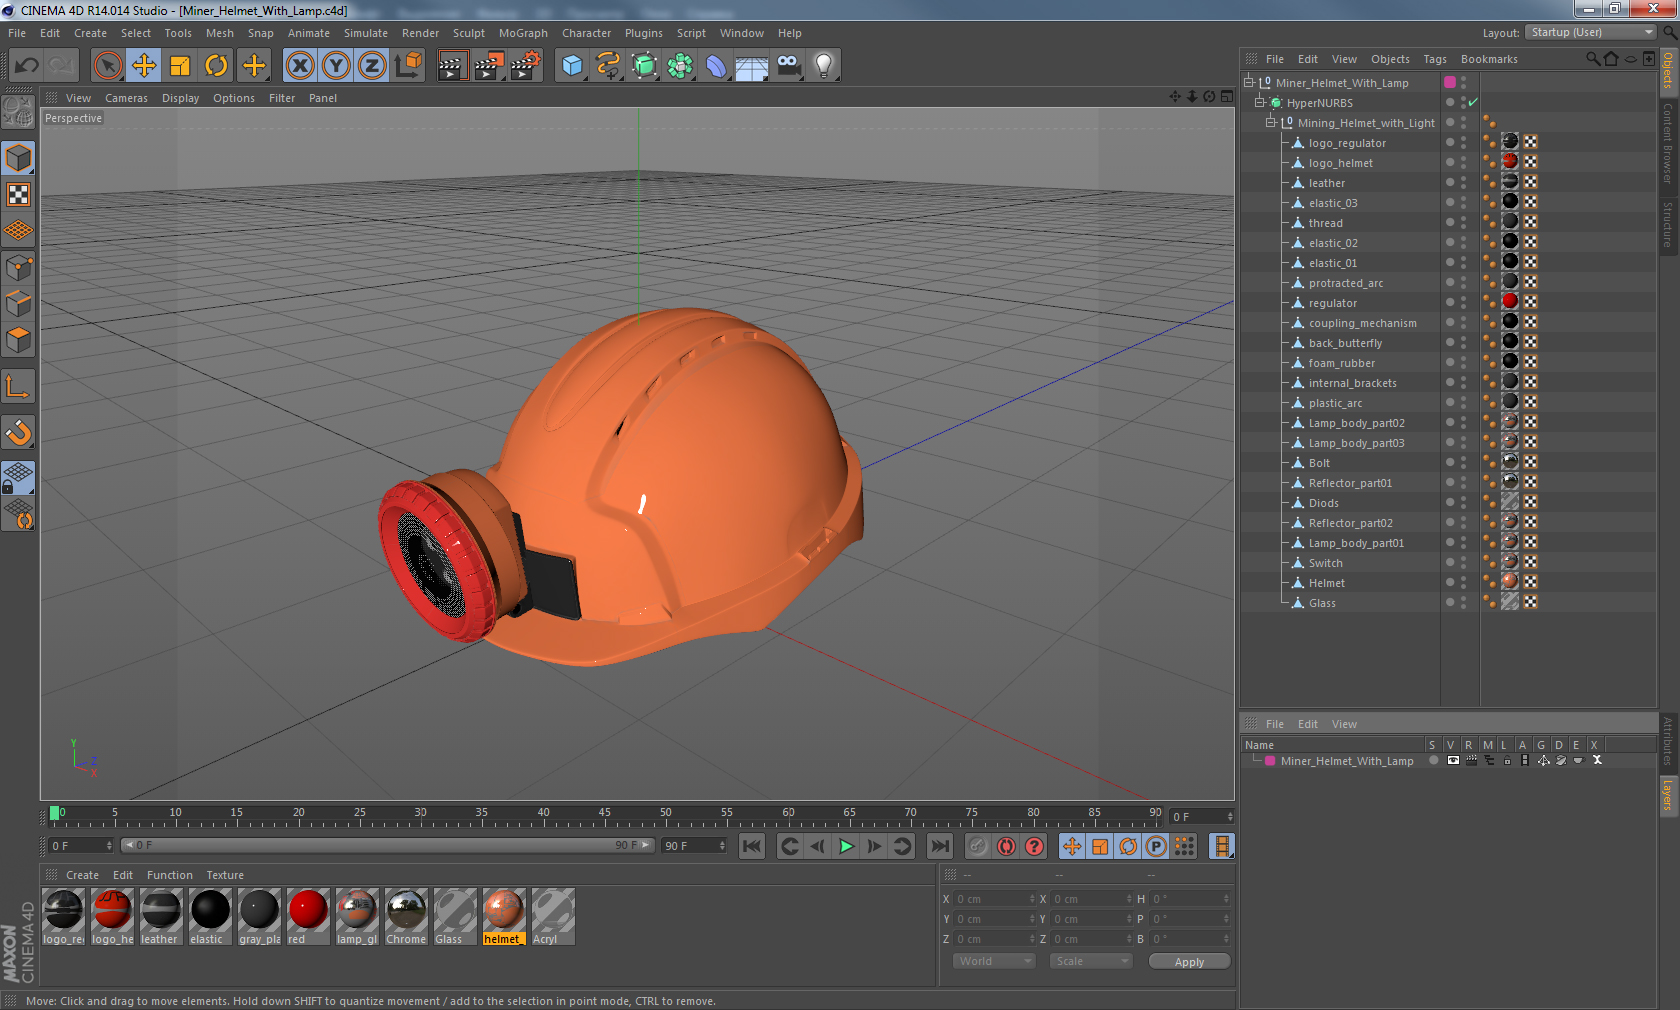Screen dimensions: 1680x1010
Task: Open the HyperNURBS generator icon
Action: [644, 66]
